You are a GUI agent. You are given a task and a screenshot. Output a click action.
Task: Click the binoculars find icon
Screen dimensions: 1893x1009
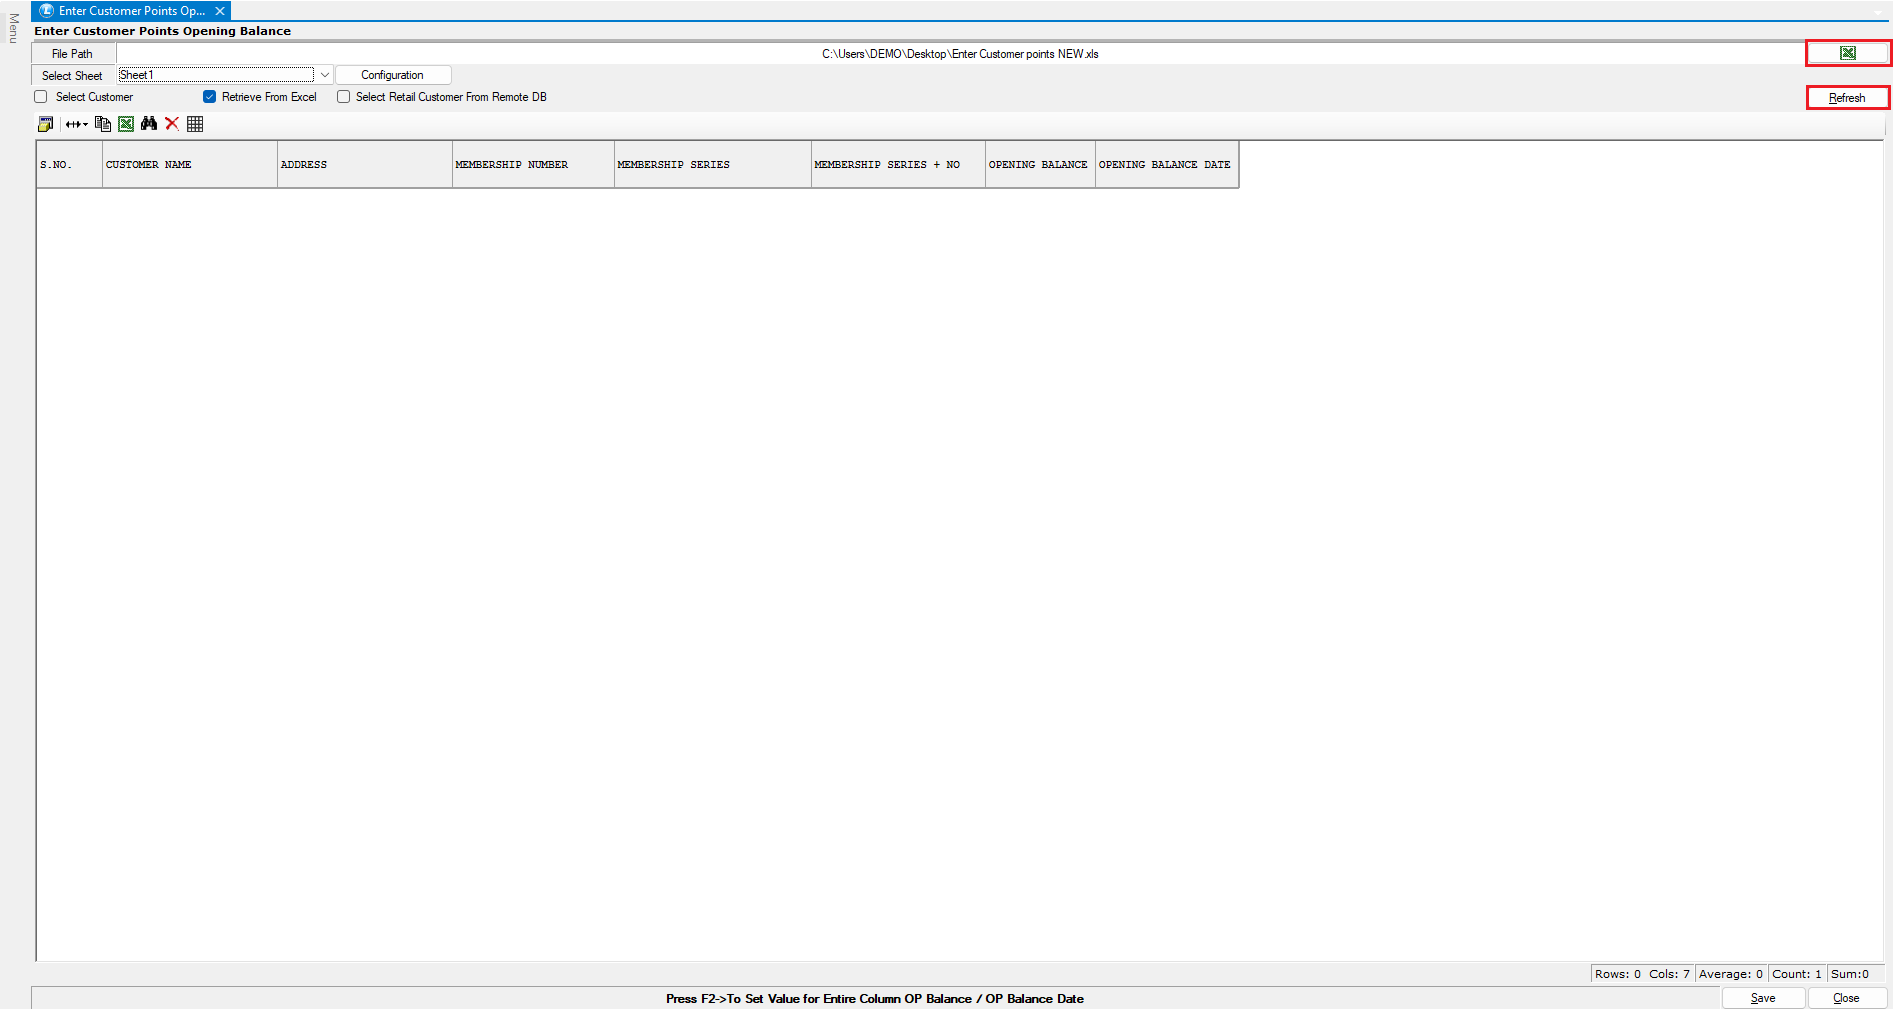click(149, 124)
